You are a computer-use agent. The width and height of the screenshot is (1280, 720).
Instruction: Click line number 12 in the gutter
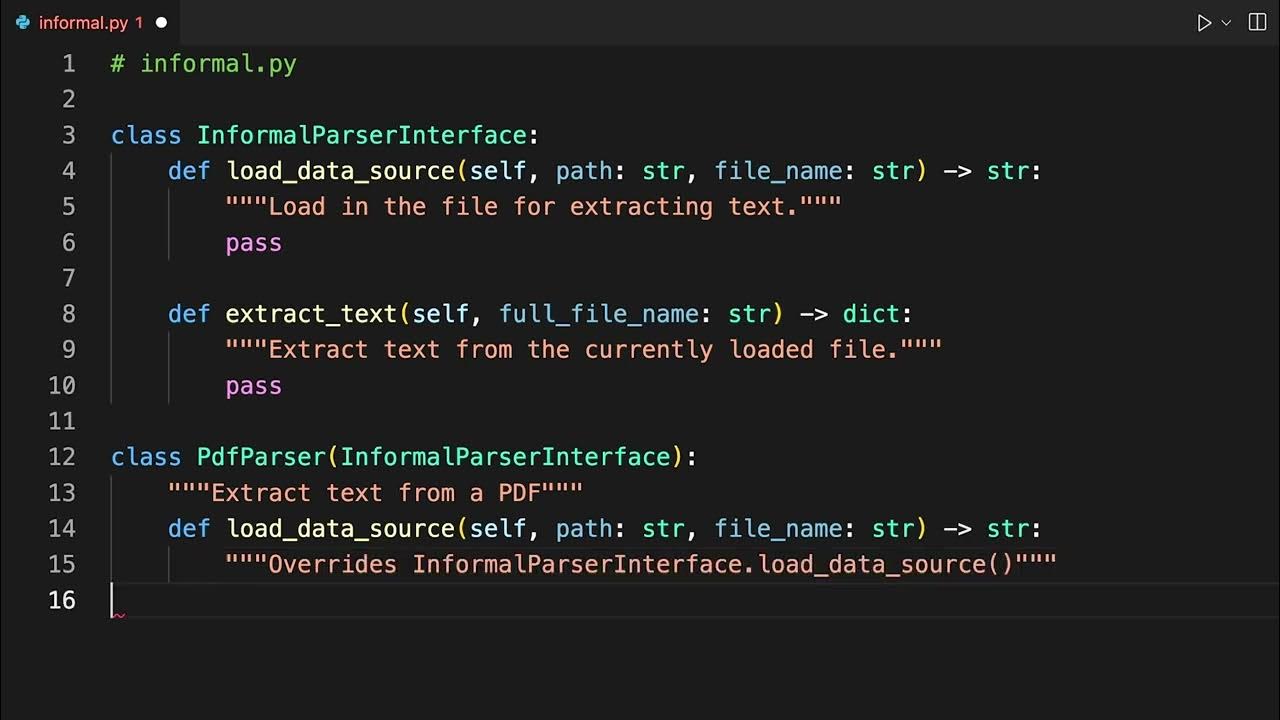point(62,457)
